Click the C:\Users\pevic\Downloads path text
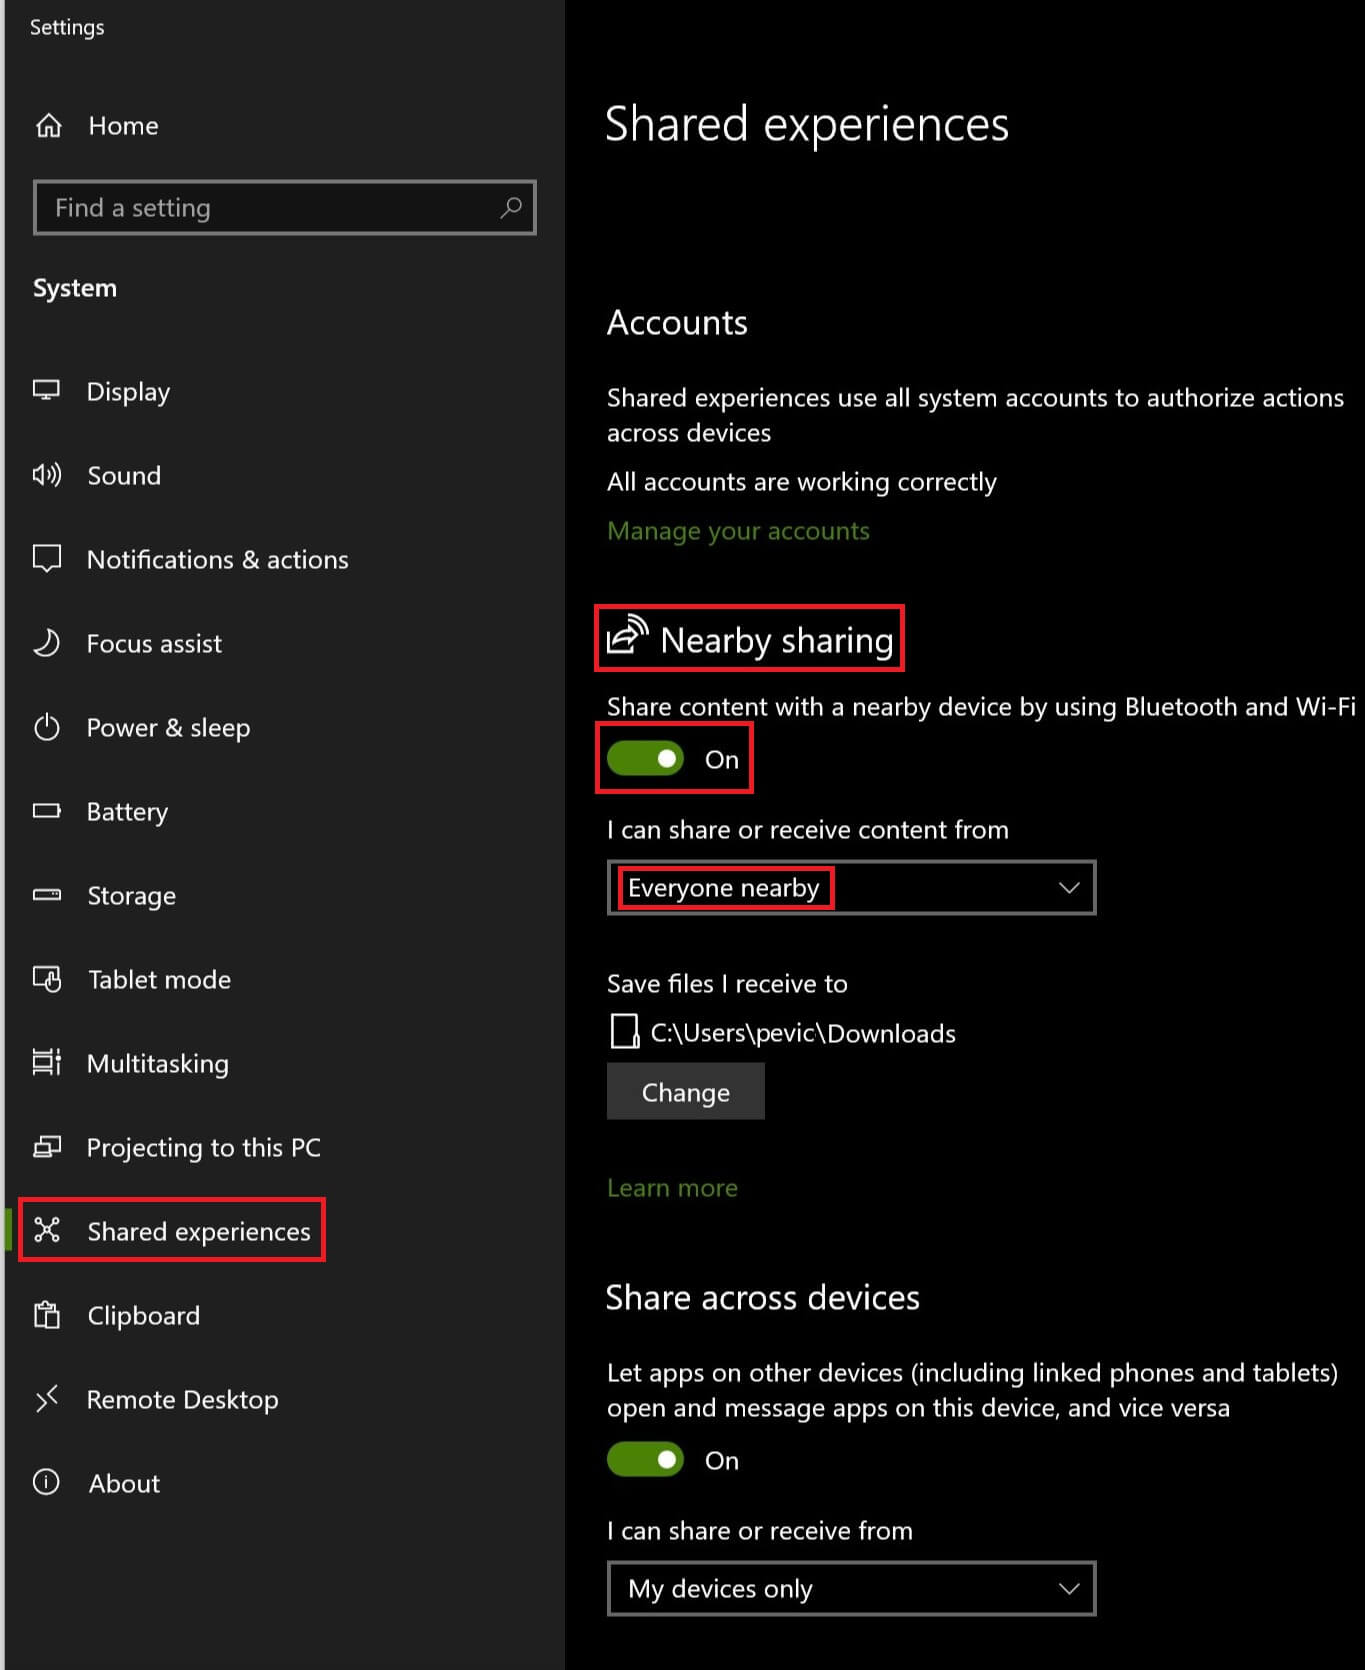 (x=803, y=1033)
